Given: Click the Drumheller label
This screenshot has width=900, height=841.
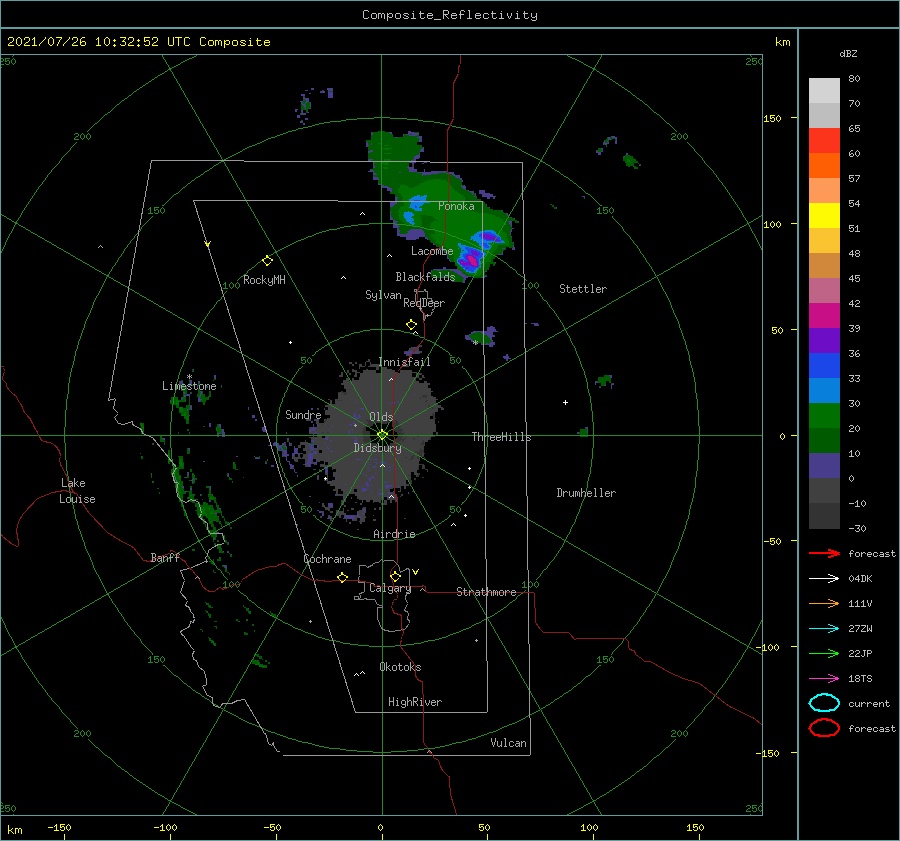Looking at the screenshot, I should 586,493.
